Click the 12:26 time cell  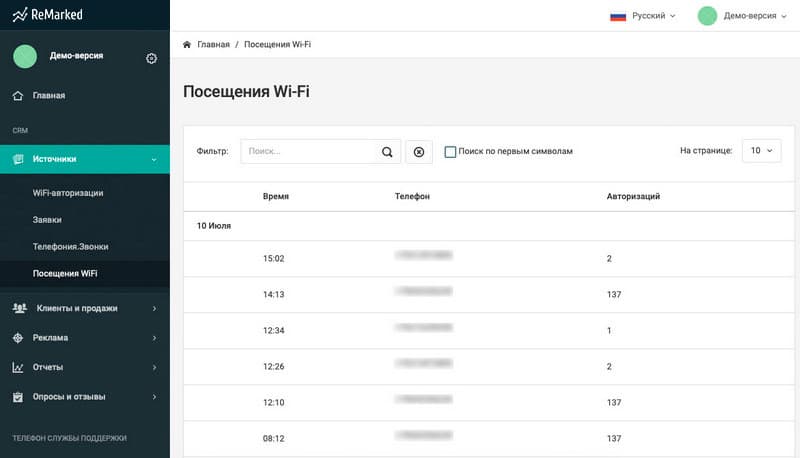(x=273, y=366)
